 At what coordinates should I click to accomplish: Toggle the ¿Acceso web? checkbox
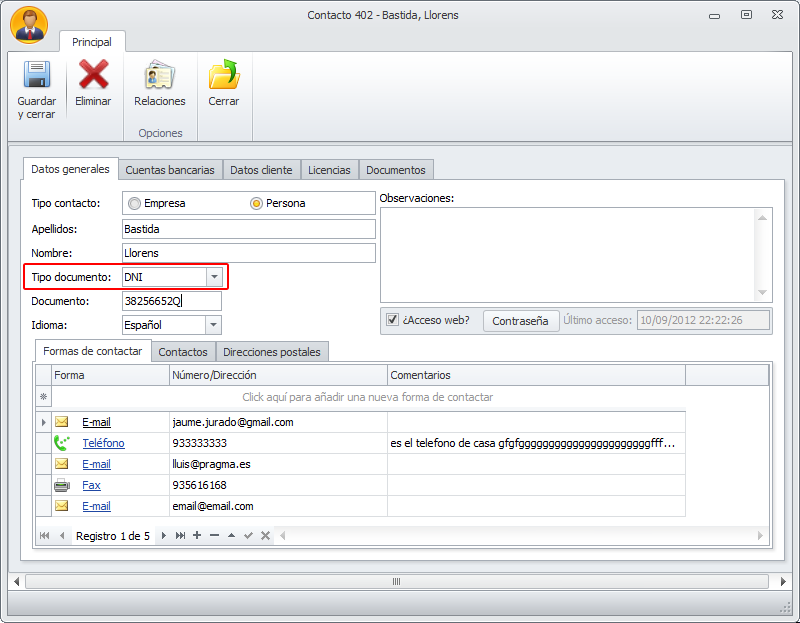click(392, 320)
